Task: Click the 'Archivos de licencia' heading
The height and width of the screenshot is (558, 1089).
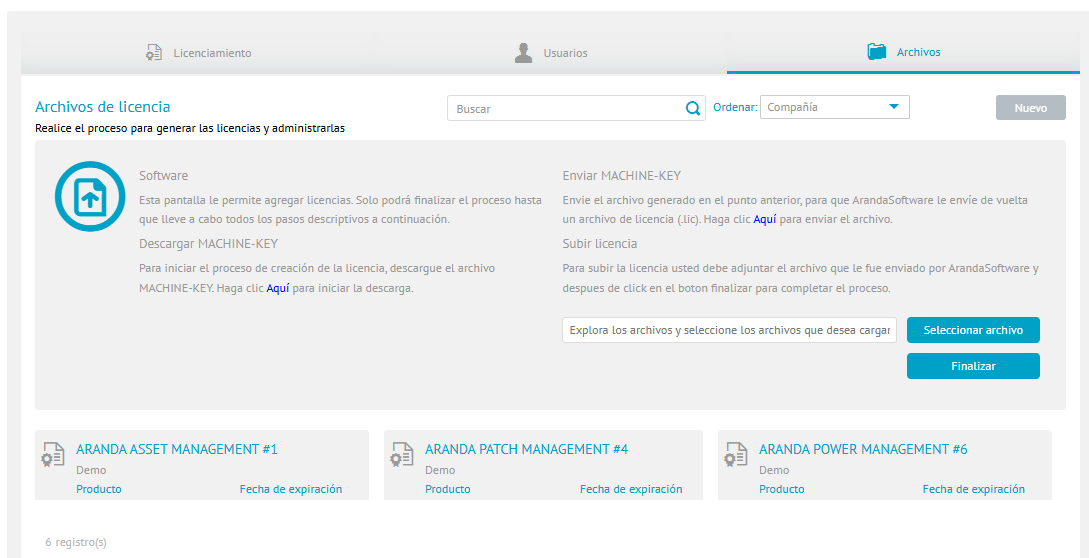Action: 103,107
